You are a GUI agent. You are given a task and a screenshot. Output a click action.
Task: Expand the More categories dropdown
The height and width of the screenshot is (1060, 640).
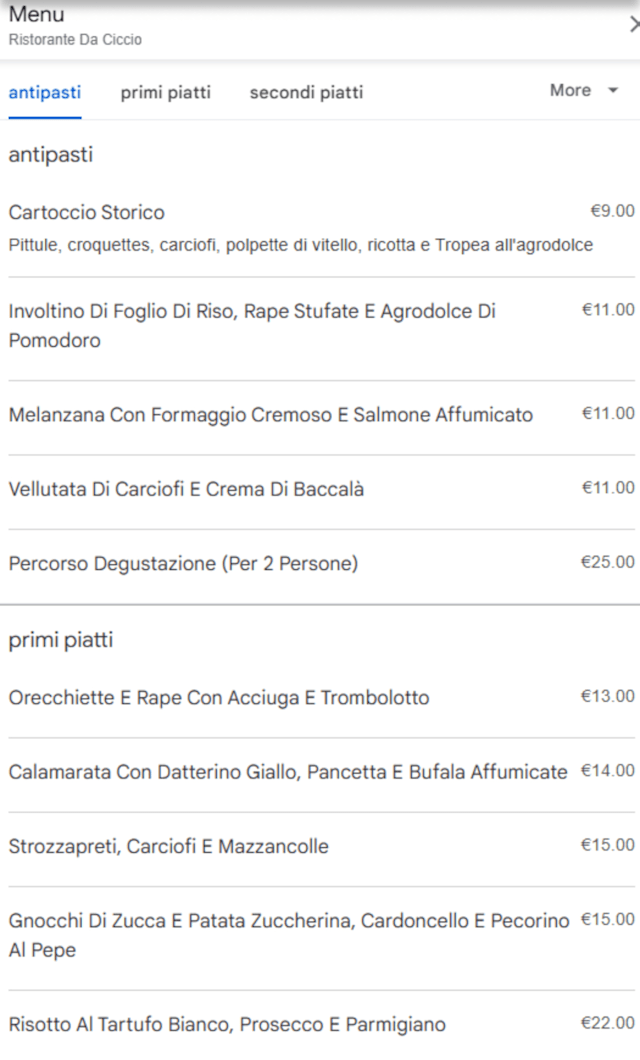tap(584, 91)
